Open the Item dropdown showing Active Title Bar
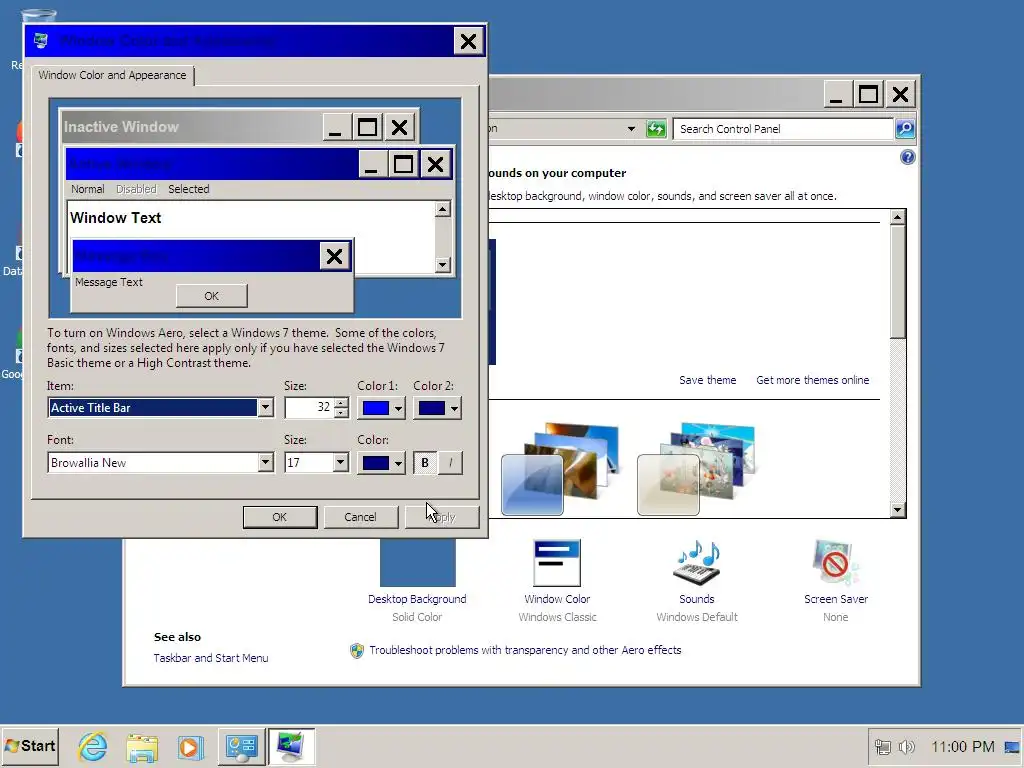The image size is (1024, 768). (x=264, y=408)
